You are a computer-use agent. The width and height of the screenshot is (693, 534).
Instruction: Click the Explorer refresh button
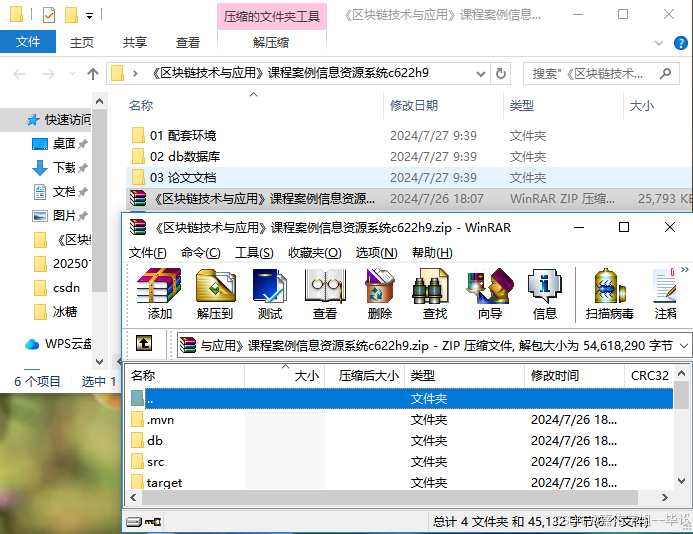point(501,73)
